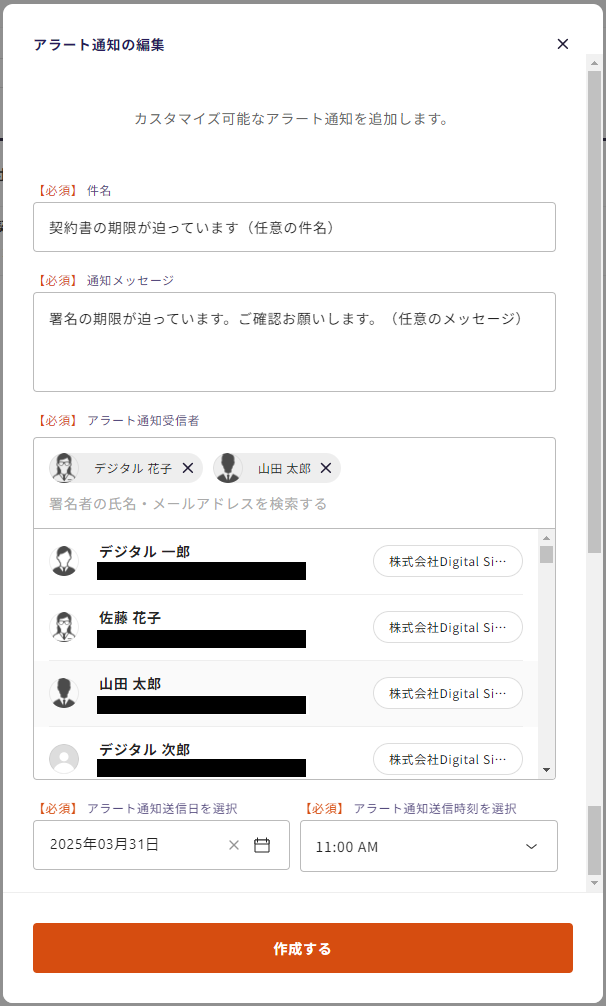Close the アラート通知の編集 dialog
Image resolution: width=606 pixels, height=1006 pixels.
tap(562, 44)
